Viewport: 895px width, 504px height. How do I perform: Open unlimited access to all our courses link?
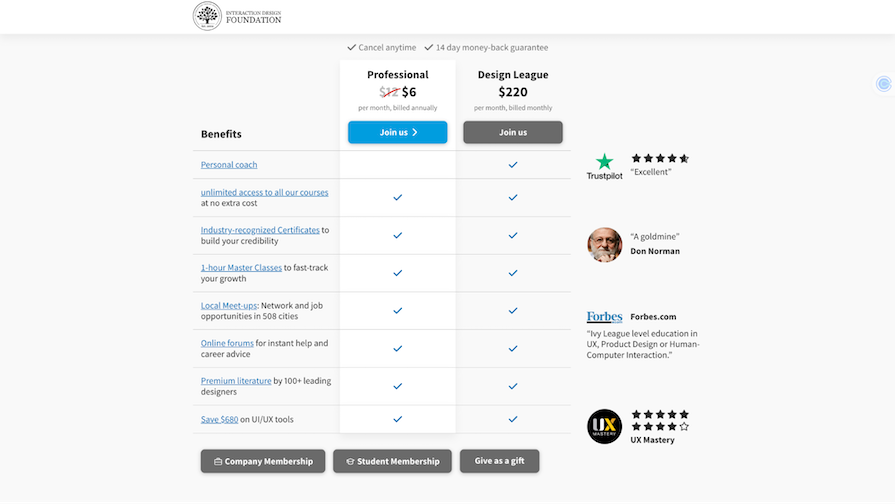point(264,192)
